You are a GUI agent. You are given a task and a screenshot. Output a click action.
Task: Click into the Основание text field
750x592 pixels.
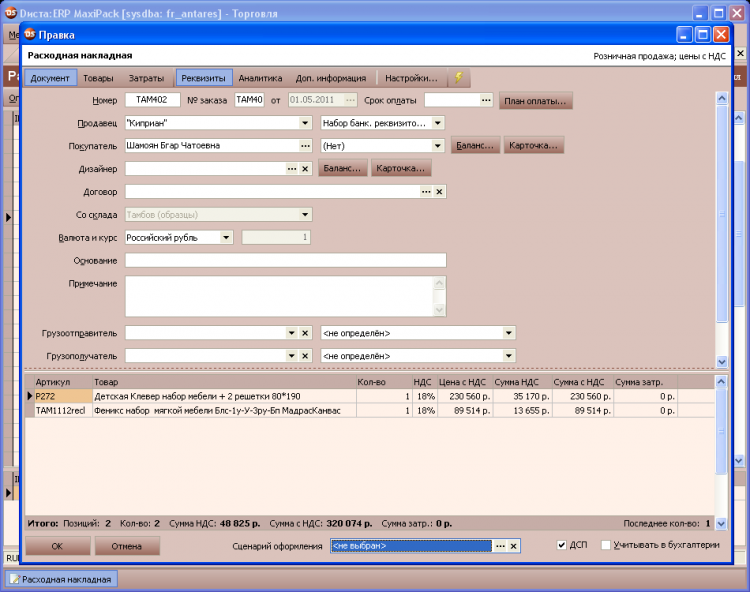[x=285, y=261]
